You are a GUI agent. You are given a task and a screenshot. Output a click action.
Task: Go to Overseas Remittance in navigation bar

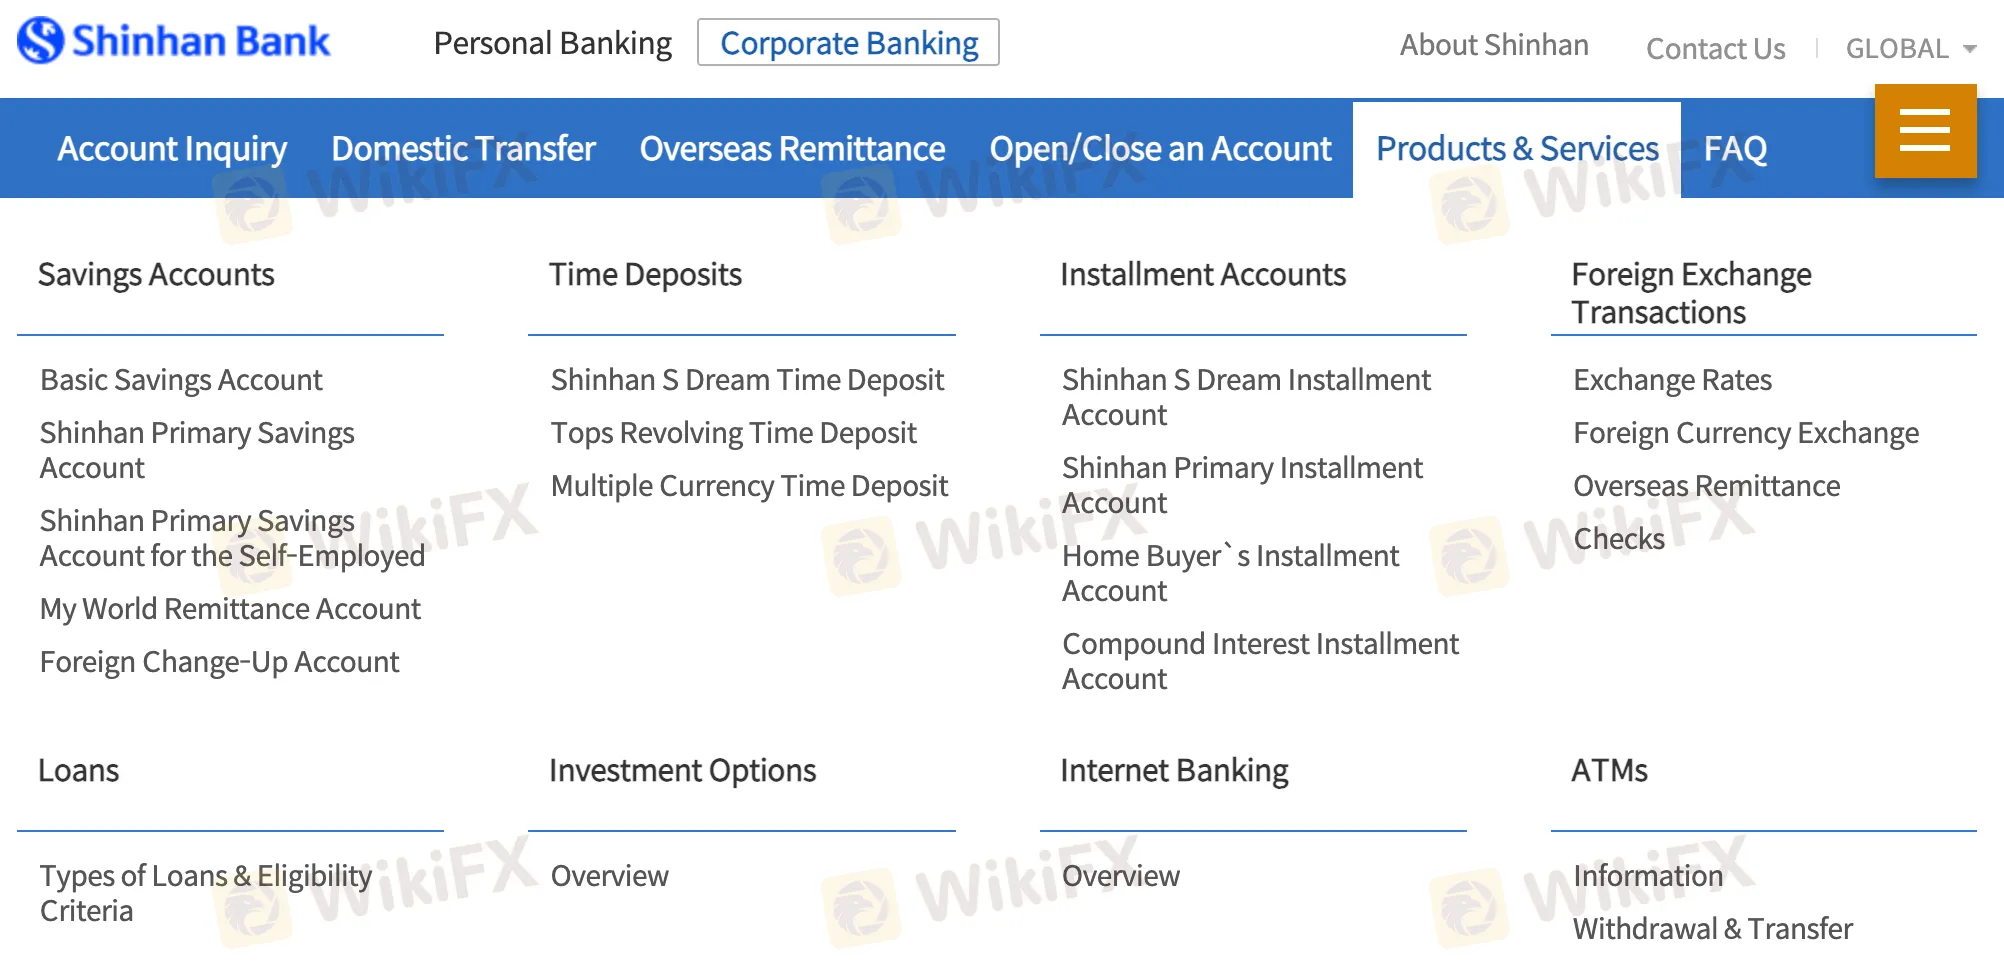pos(792,149)
